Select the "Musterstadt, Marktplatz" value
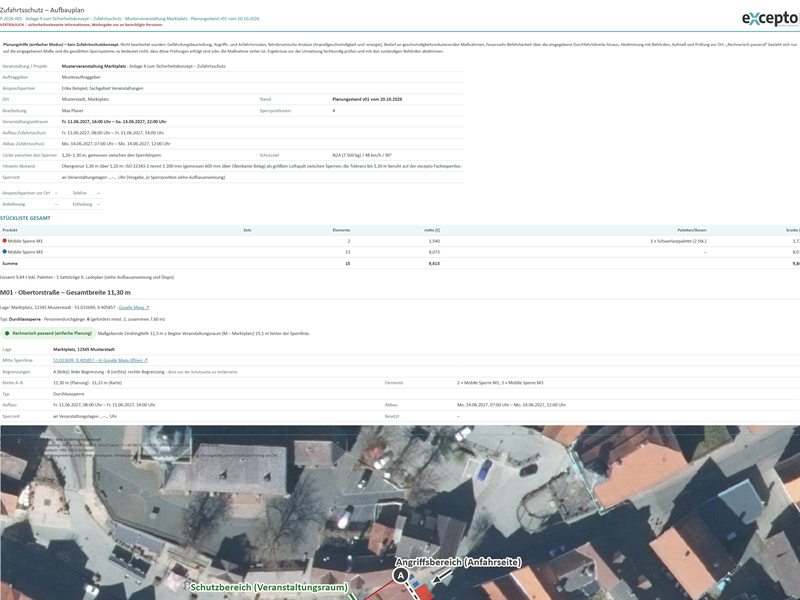The image size is (800, 600). [85, 99]
